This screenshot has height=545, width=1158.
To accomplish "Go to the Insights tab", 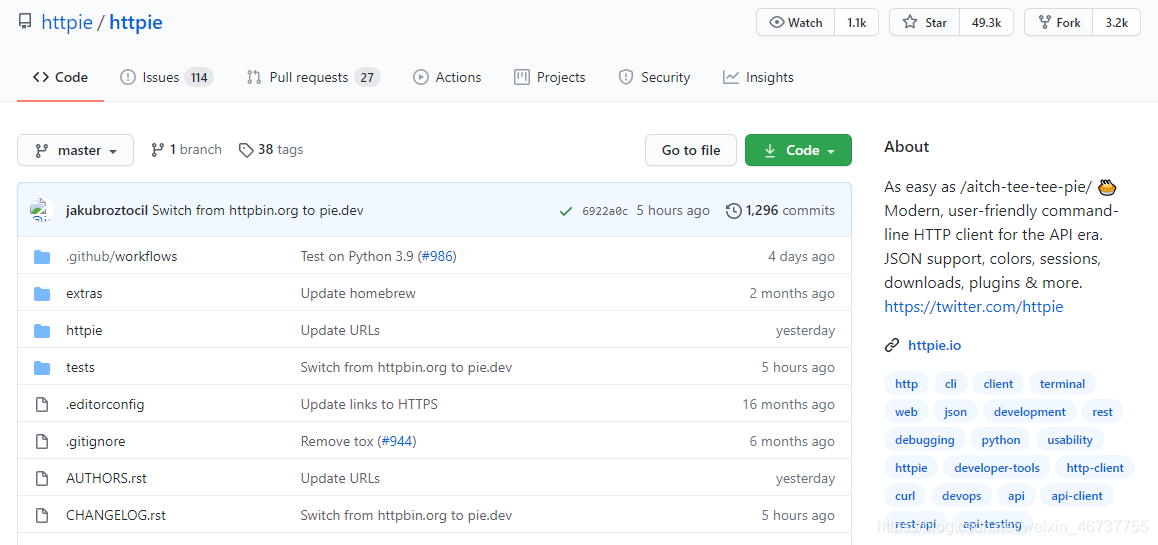I will (x=758, y=77).
